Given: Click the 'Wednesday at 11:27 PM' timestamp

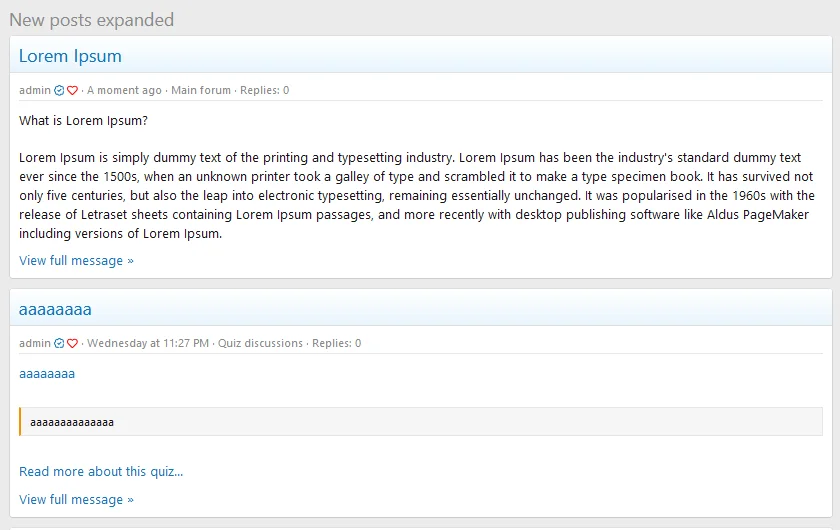Looking at the screenshot, I should [x=148, y=344].
